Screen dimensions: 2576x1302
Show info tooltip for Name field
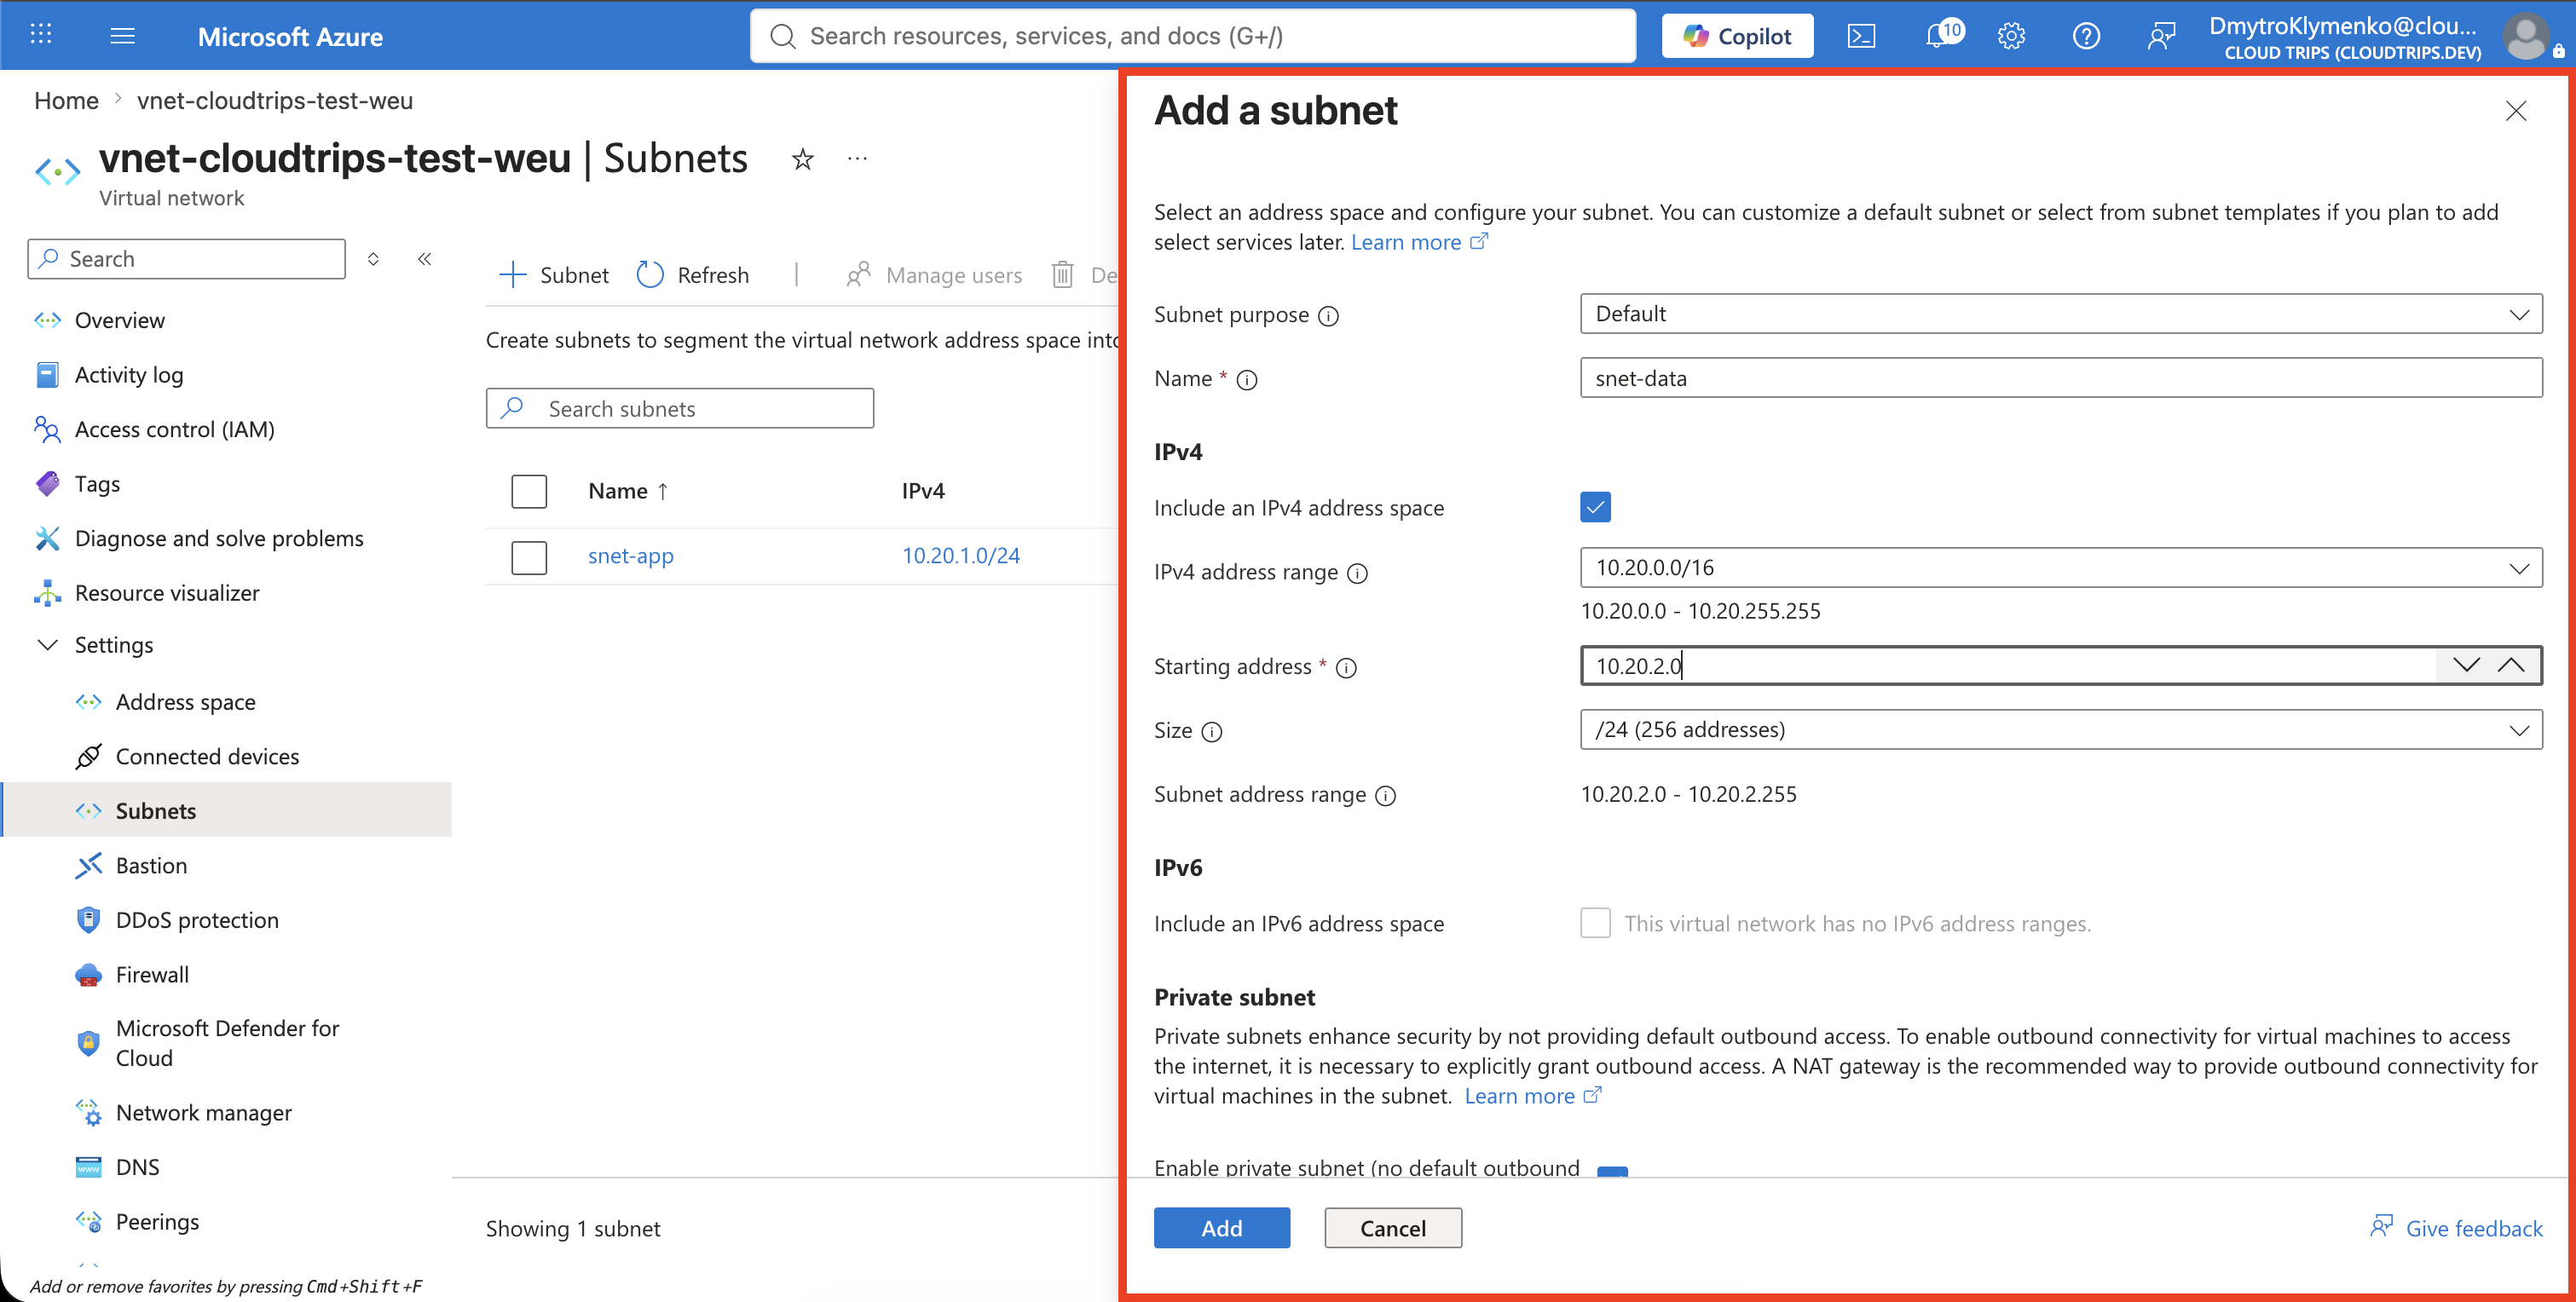[1246, 380]
